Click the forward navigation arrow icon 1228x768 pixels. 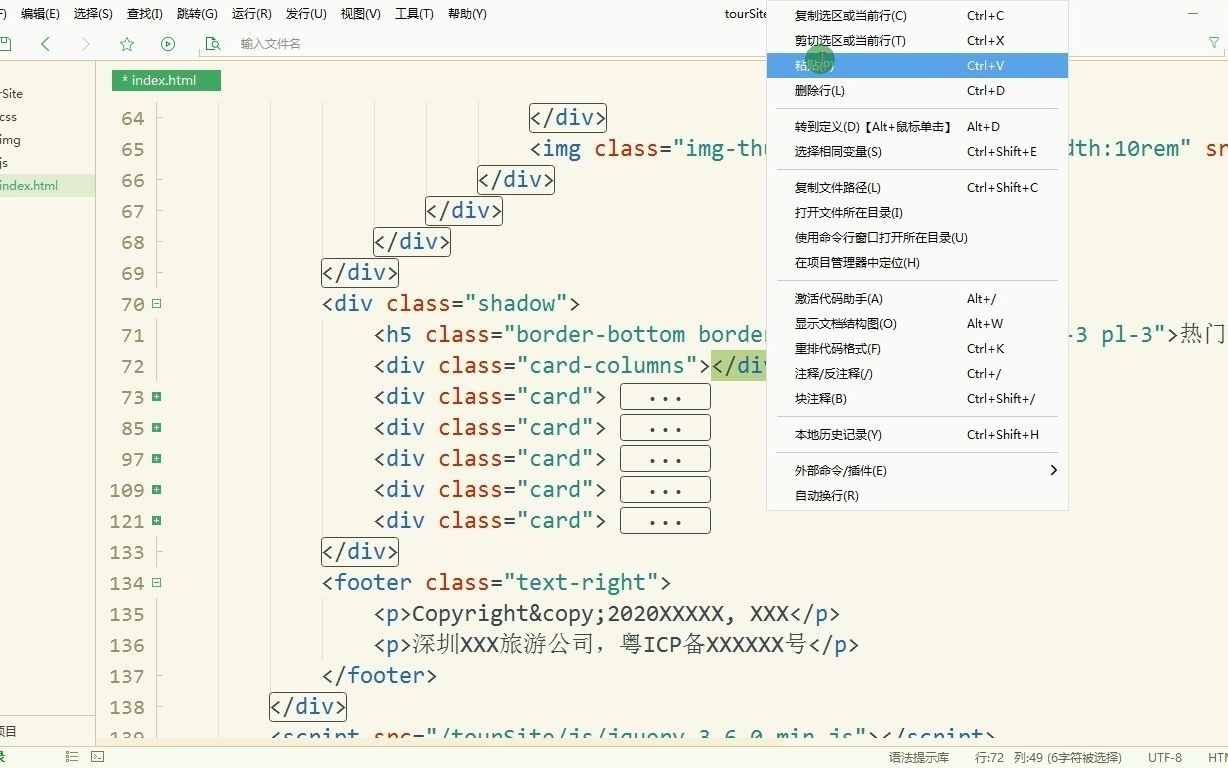(86, 44)
